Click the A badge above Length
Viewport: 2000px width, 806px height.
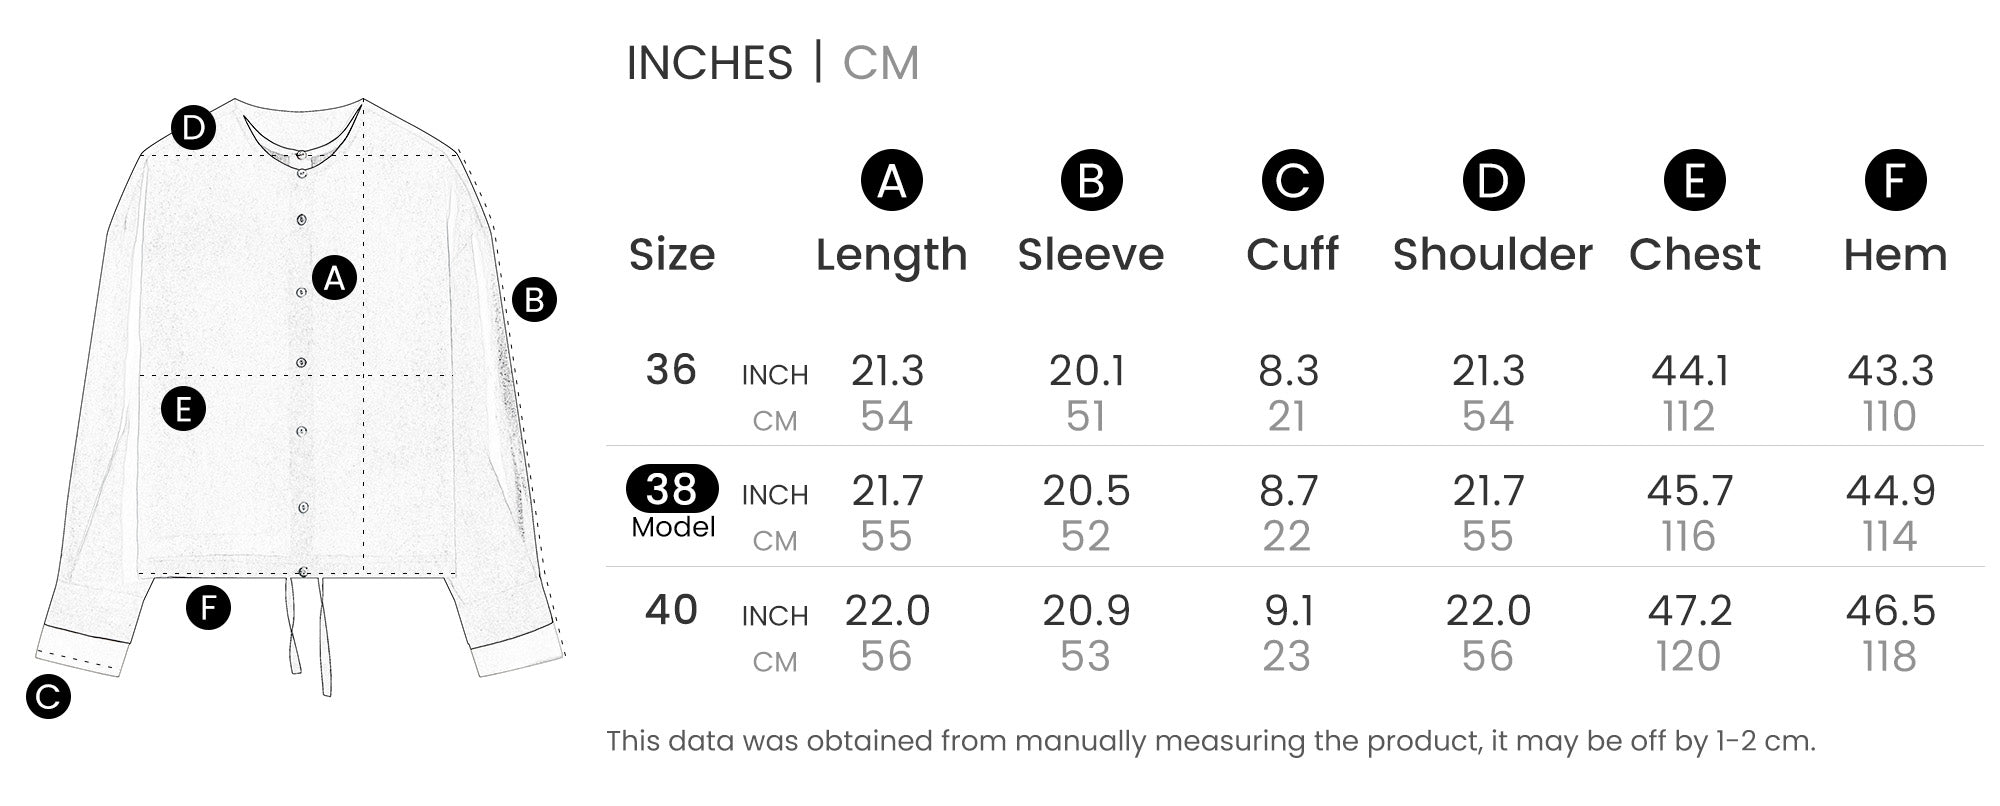[x=891, y=181]
